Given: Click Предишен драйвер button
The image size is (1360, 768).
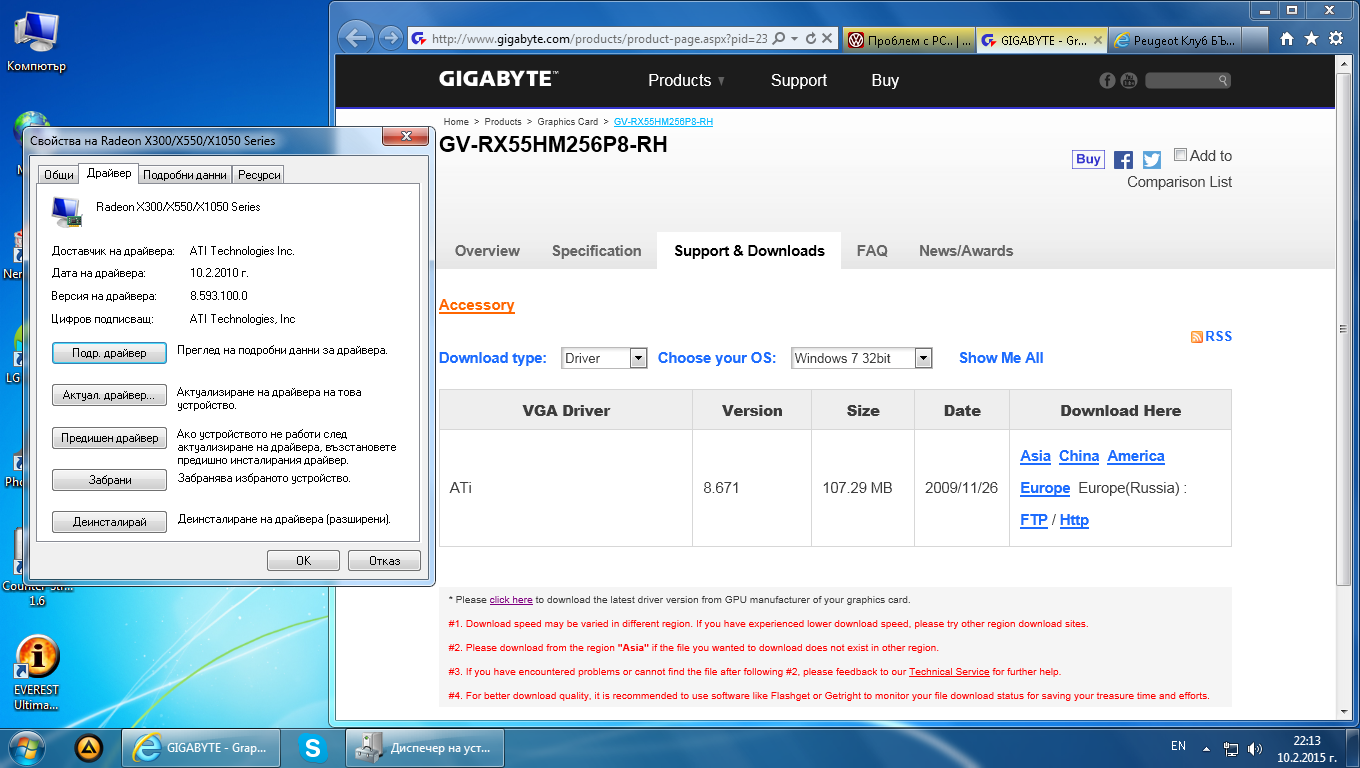Looking at the screenshot, I should point(109,438).
